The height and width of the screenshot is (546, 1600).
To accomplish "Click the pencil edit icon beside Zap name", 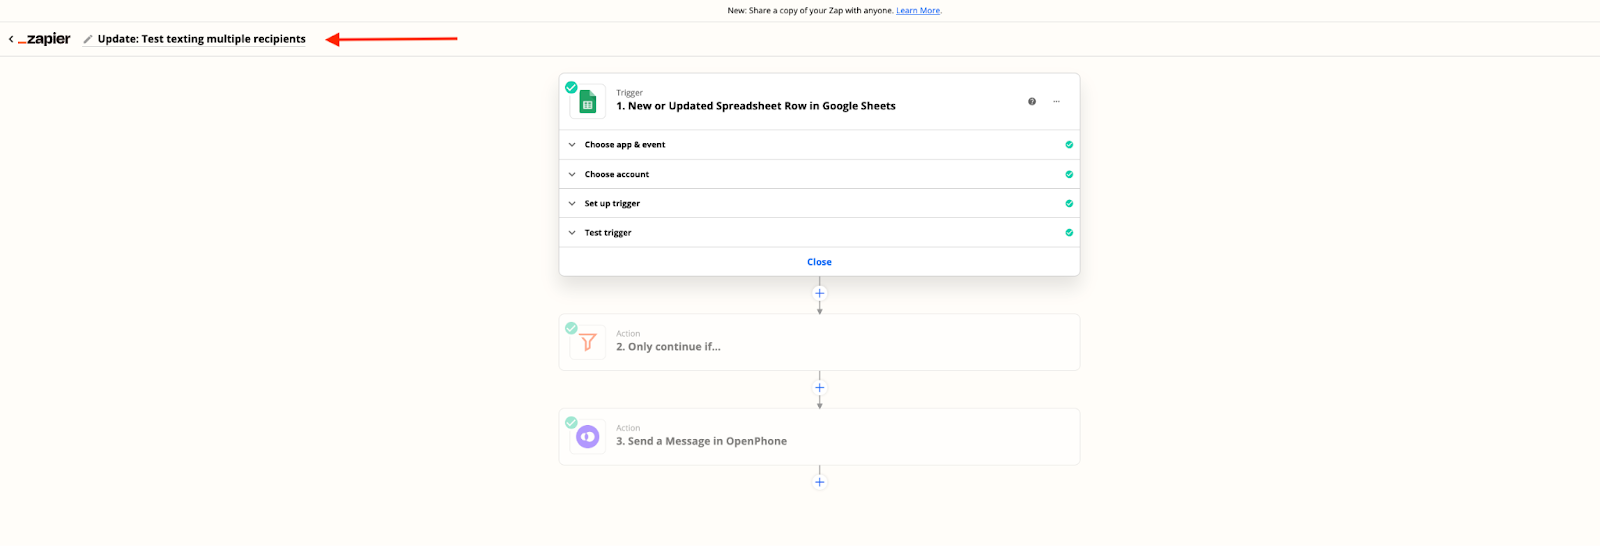I will pos(88,39).
